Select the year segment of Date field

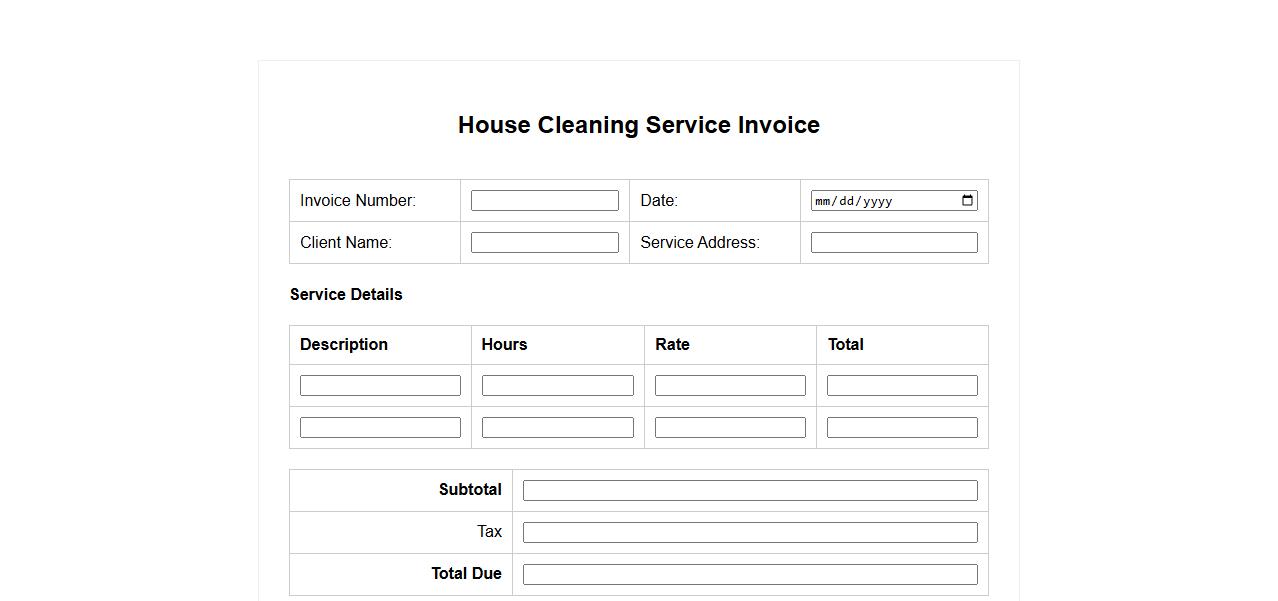[877, 201]
